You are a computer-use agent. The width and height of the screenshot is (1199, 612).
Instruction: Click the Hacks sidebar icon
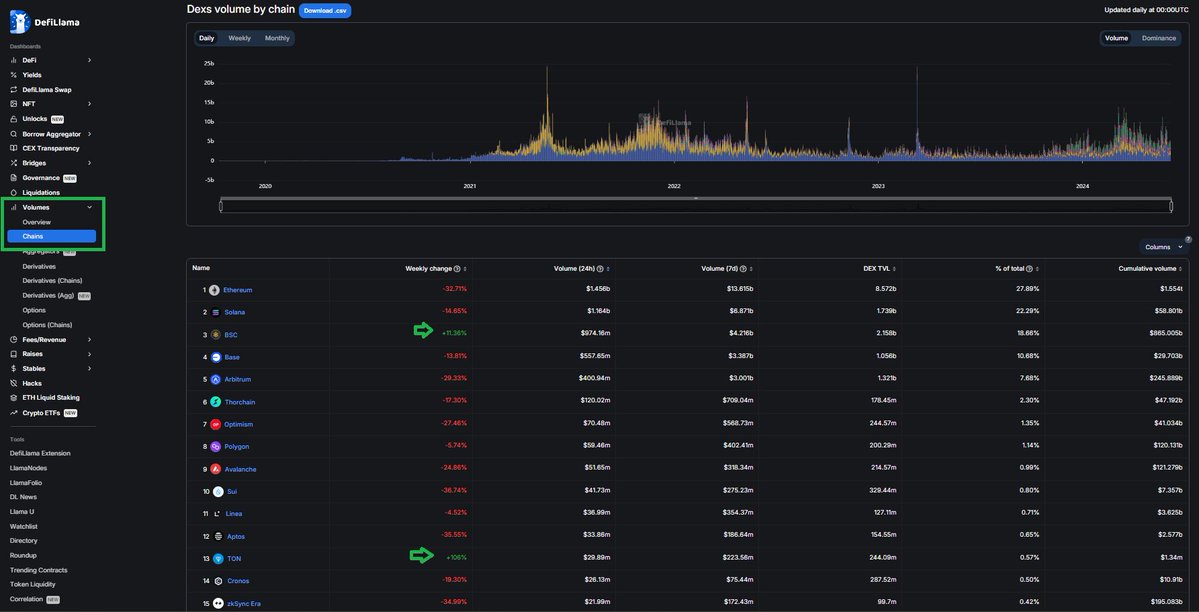point(14,383)
